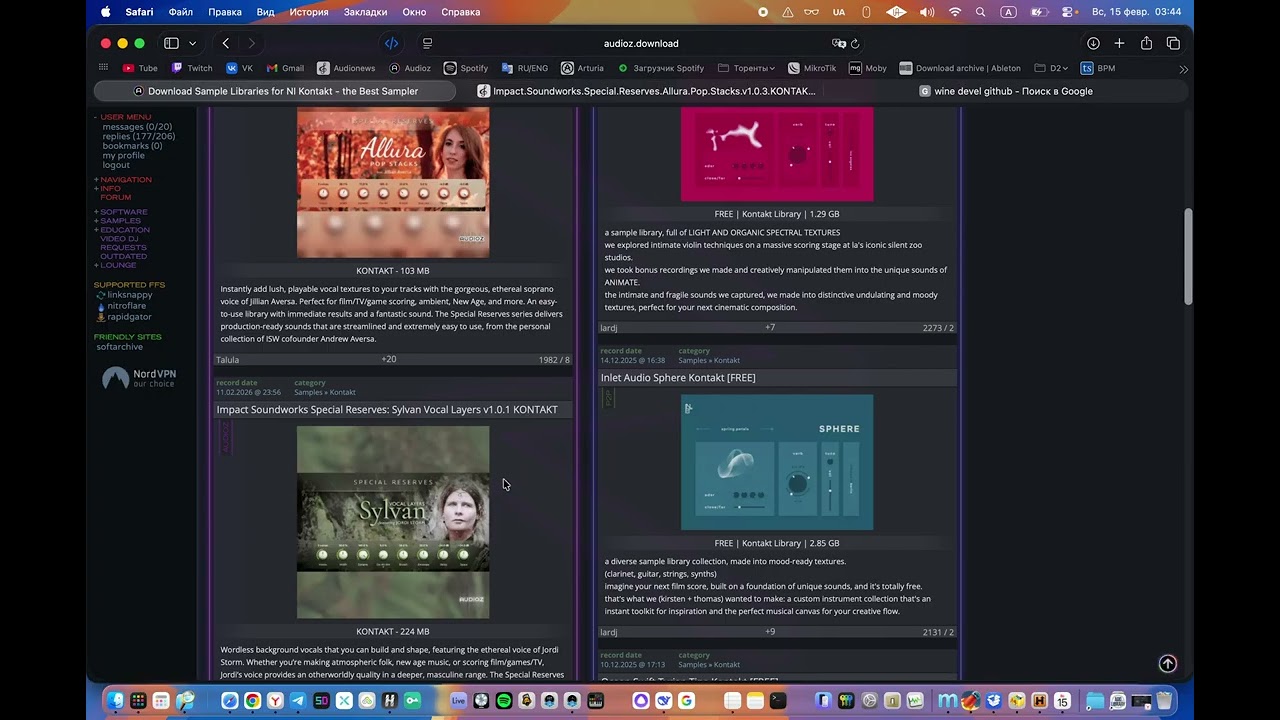The width and height of the screenshot is (1280, 720).
Task: Open Trash in the Dock
Action: (1164, 701)
